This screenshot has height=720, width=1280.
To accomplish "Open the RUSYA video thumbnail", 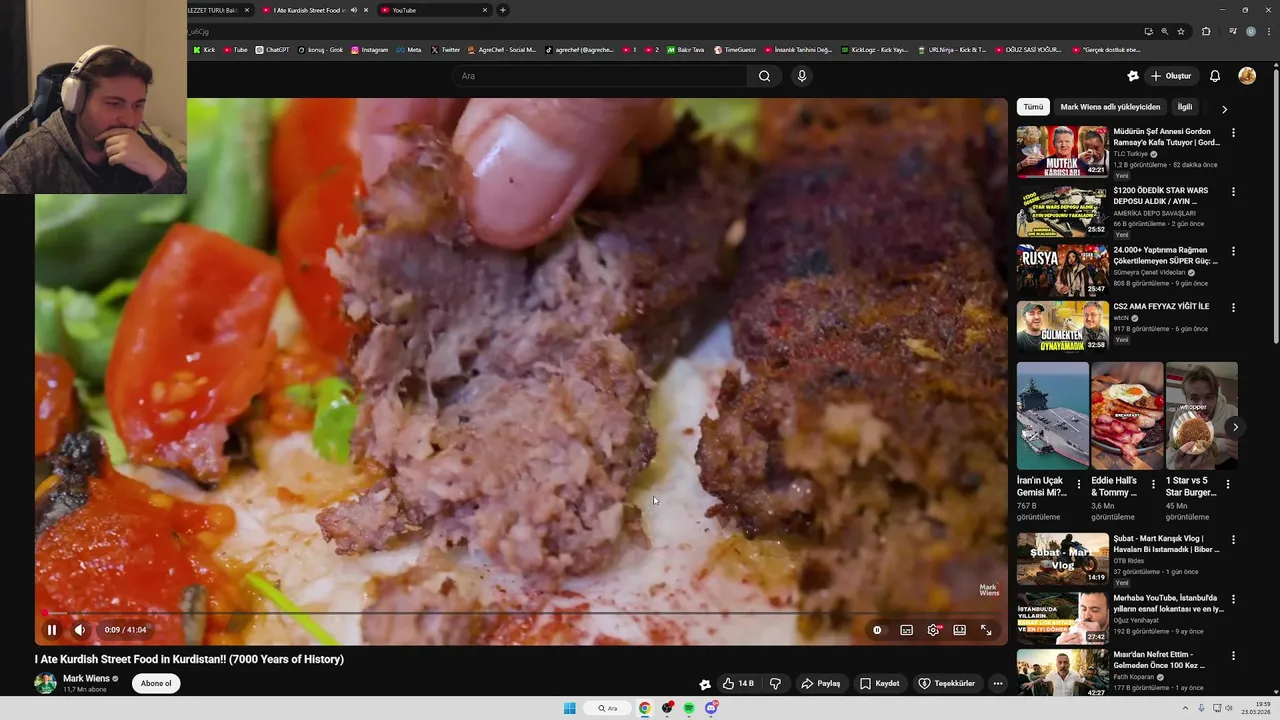I will 1062,270.
